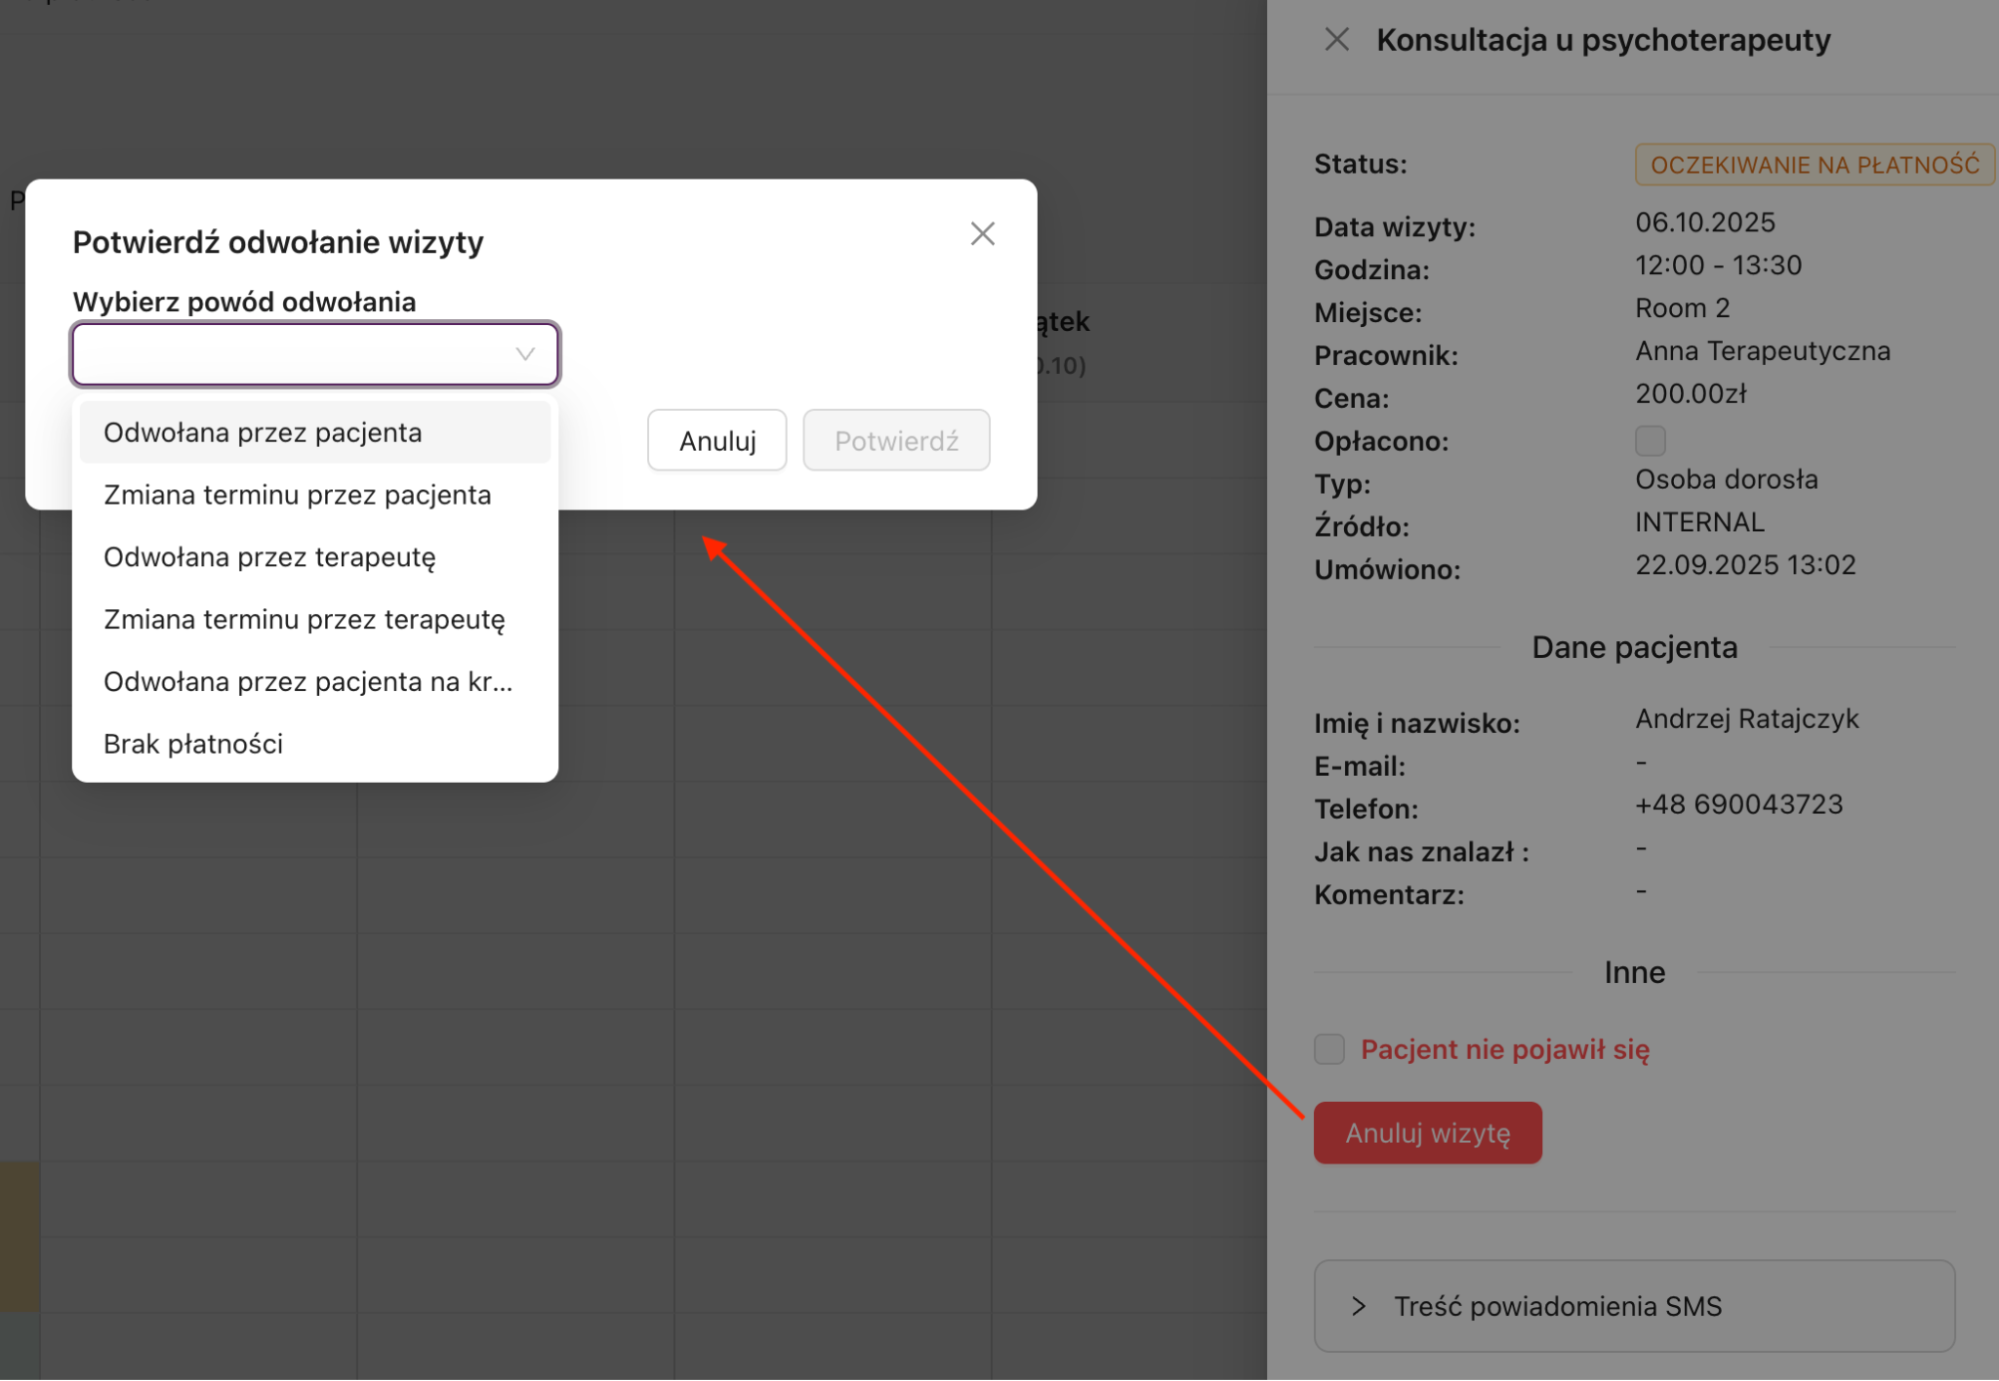
Task: Choose Zmiana terminu przez pacjenta
Action: point(297,495)
